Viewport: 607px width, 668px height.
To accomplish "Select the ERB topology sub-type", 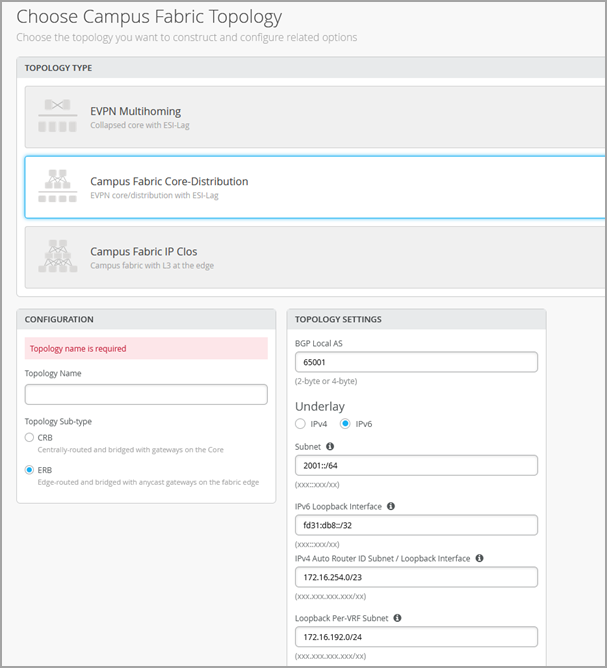I will (30, 469).
